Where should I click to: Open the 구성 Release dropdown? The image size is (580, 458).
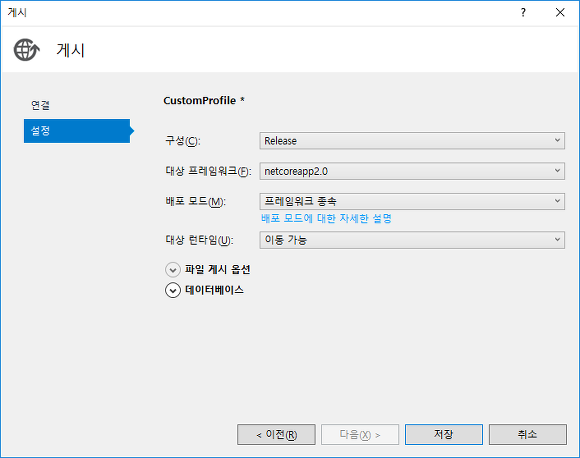[412, 141]
